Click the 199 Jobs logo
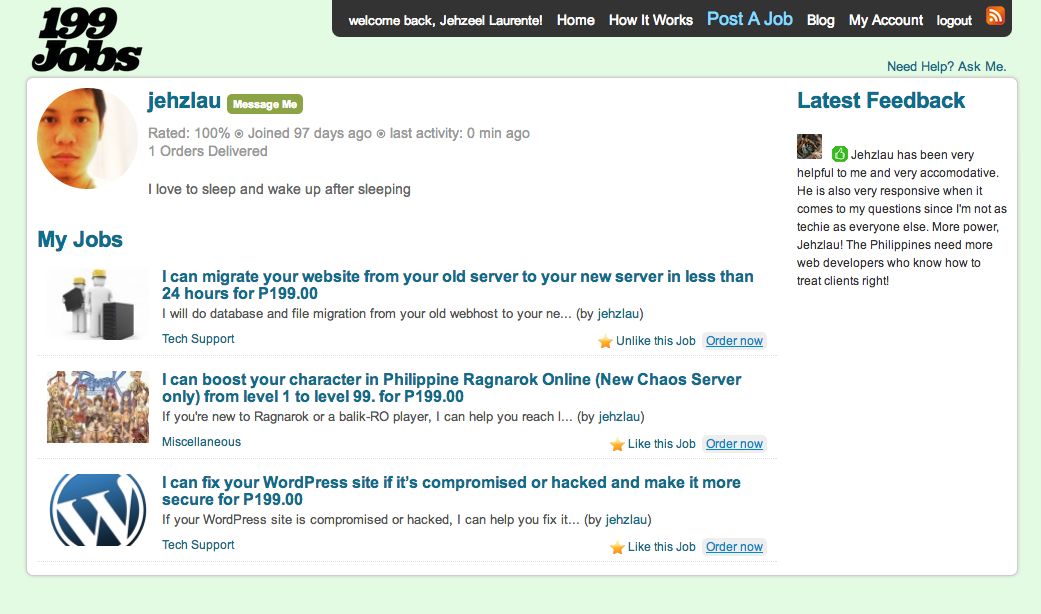This screenshot has width=1041, height=614. point(86,40)
